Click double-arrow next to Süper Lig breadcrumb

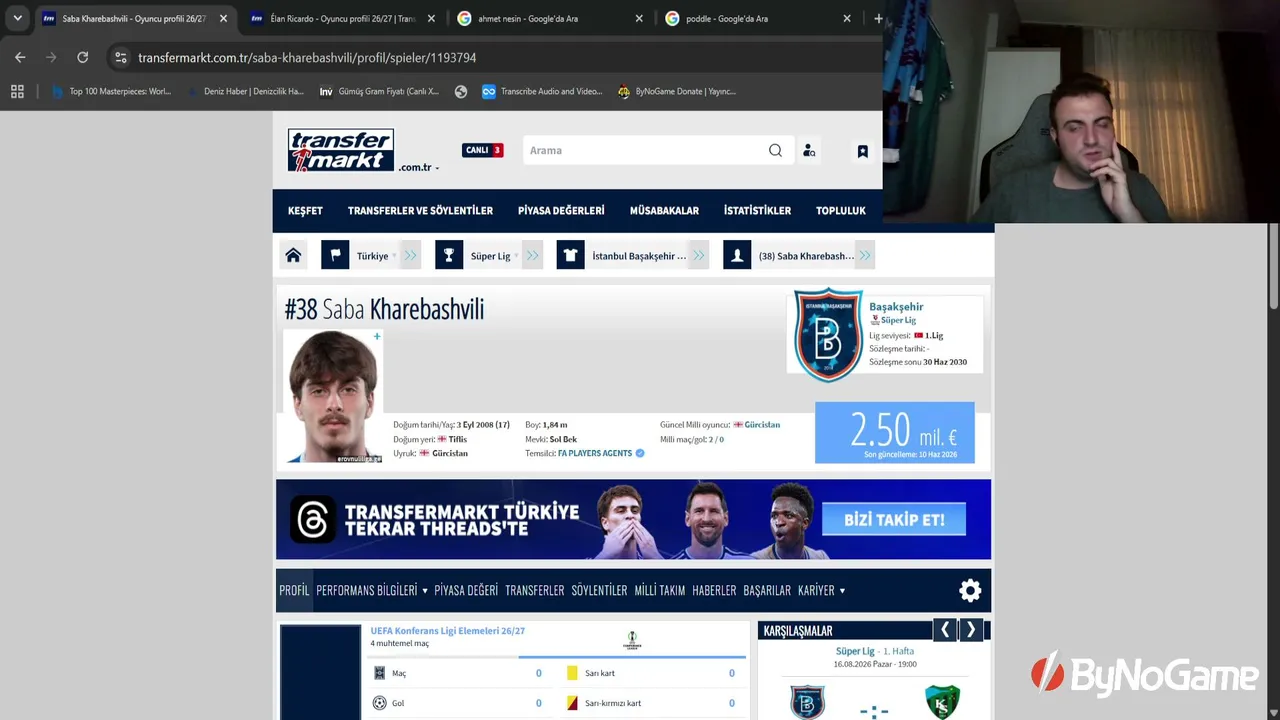point(533,256)
